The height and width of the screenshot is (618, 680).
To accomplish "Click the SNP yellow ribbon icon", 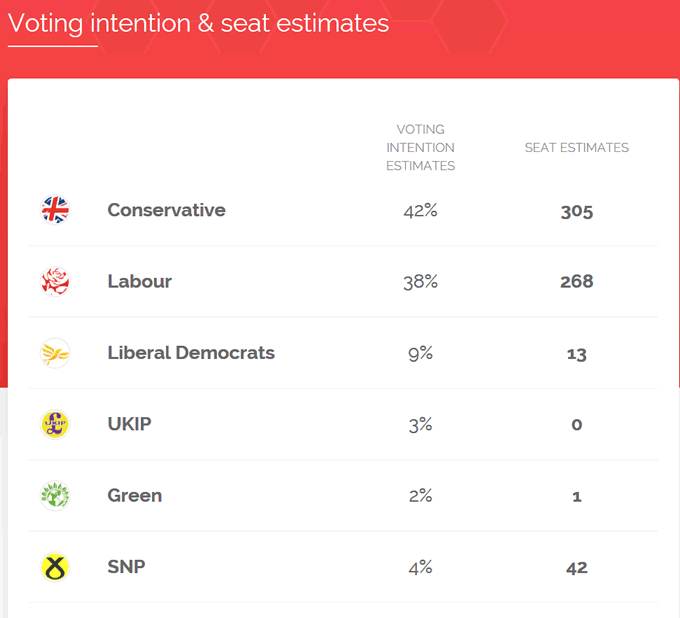I will click(x=55, y=567).
